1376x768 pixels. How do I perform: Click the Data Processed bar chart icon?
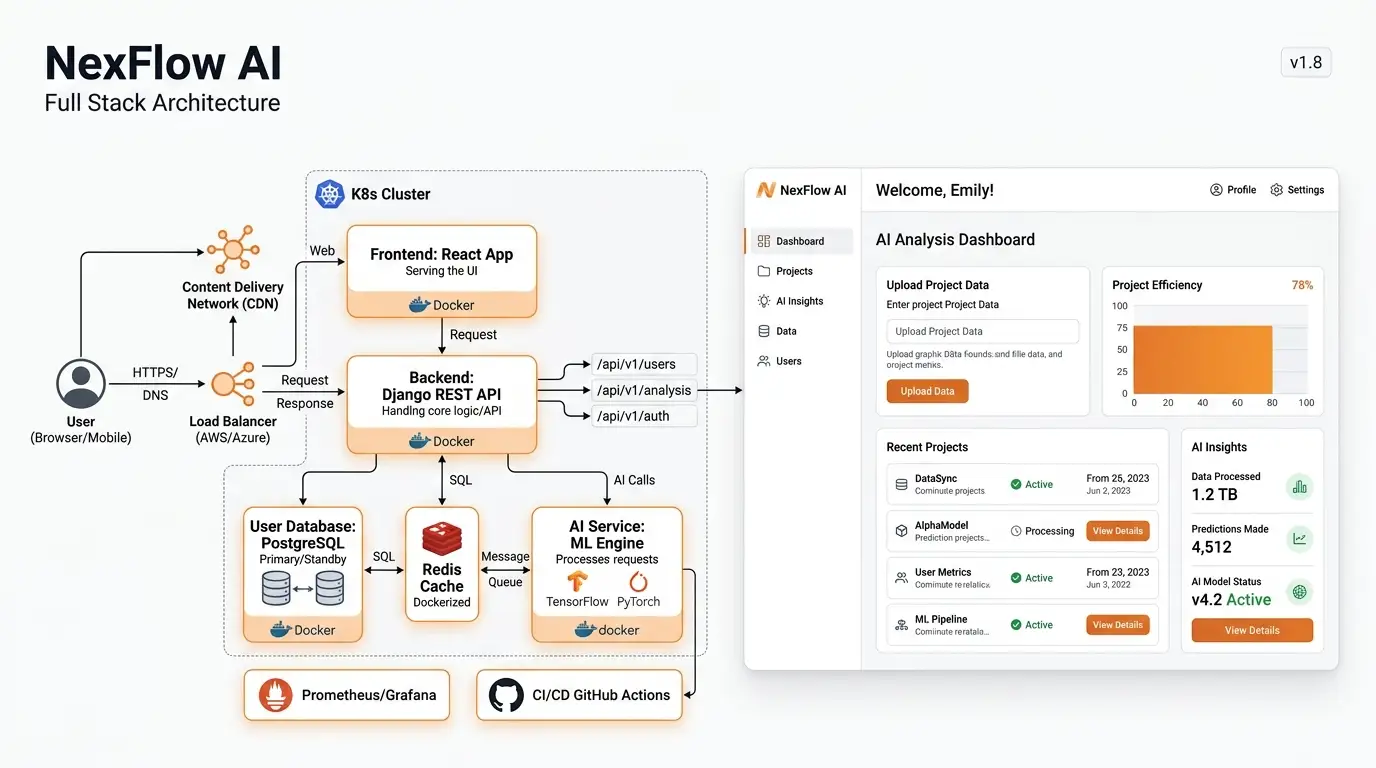coord(1299,487)
